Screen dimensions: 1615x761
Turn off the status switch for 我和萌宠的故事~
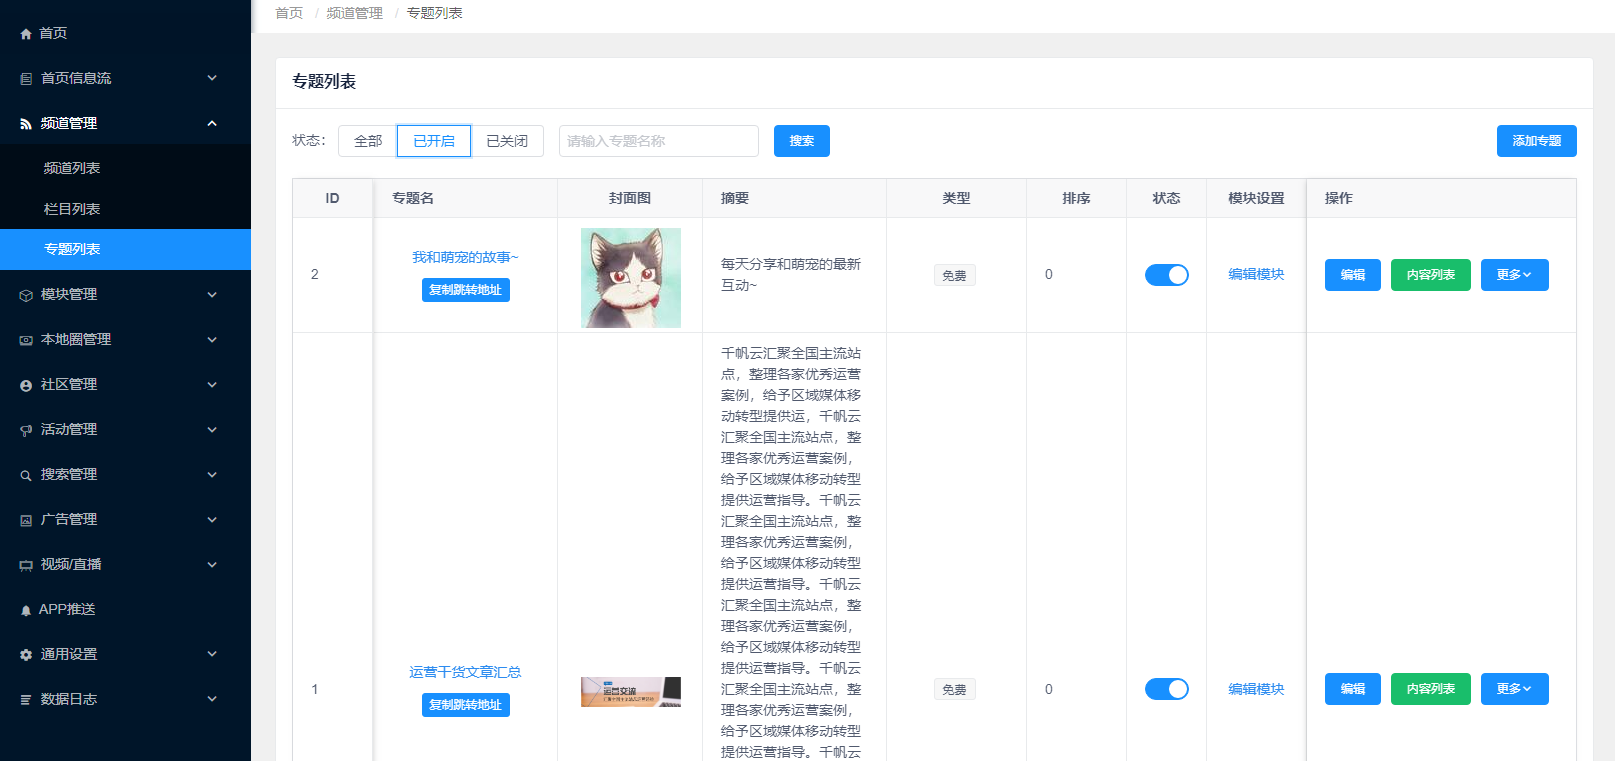pyautogui.click(x=1166, y=275)
